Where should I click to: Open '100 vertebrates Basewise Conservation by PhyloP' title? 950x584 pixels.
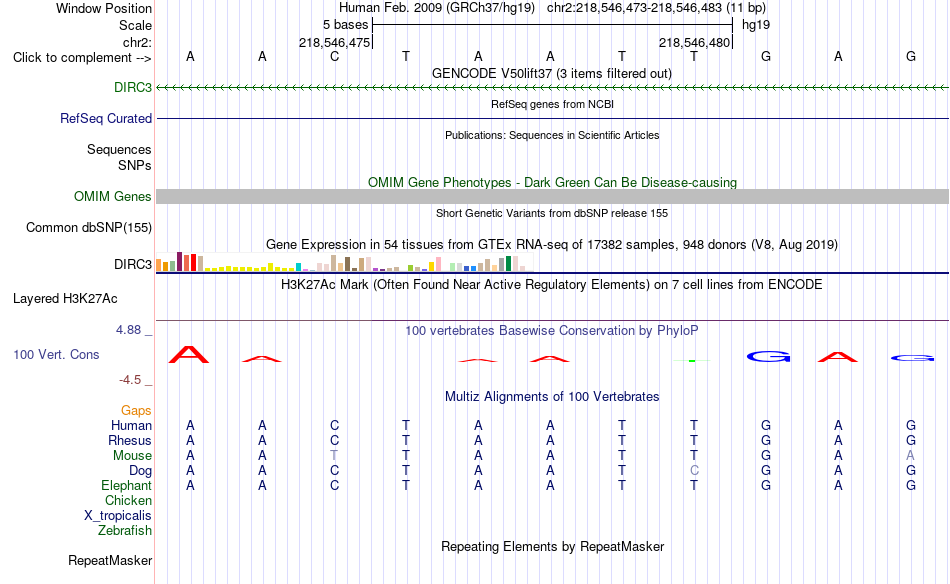552,331
